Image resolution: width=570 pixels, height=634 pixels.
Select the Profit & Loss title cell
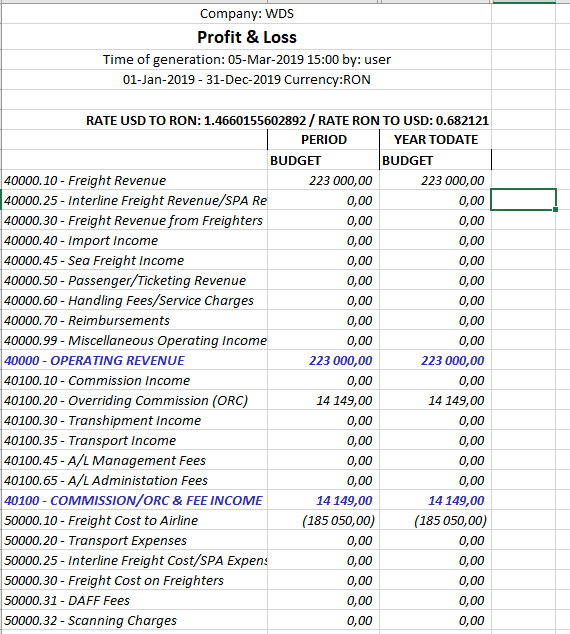tap(247, 37)
